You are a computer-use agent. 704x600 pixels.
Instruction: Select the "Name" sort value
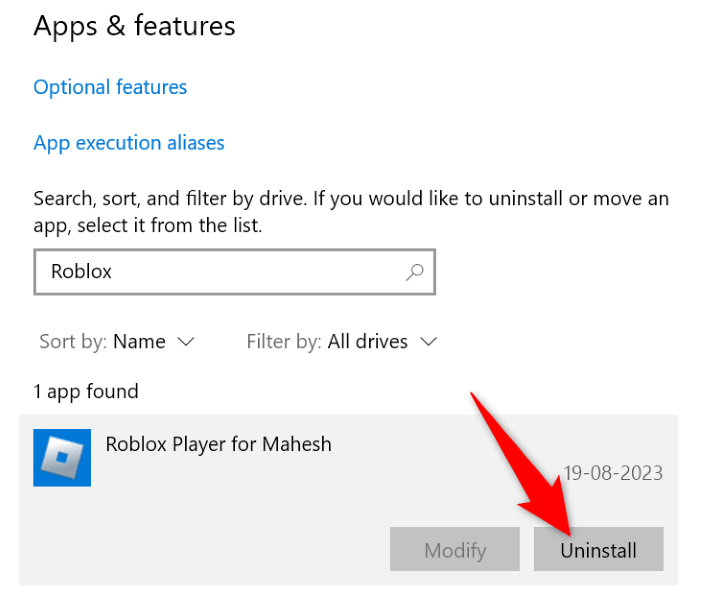coord(139,342)
